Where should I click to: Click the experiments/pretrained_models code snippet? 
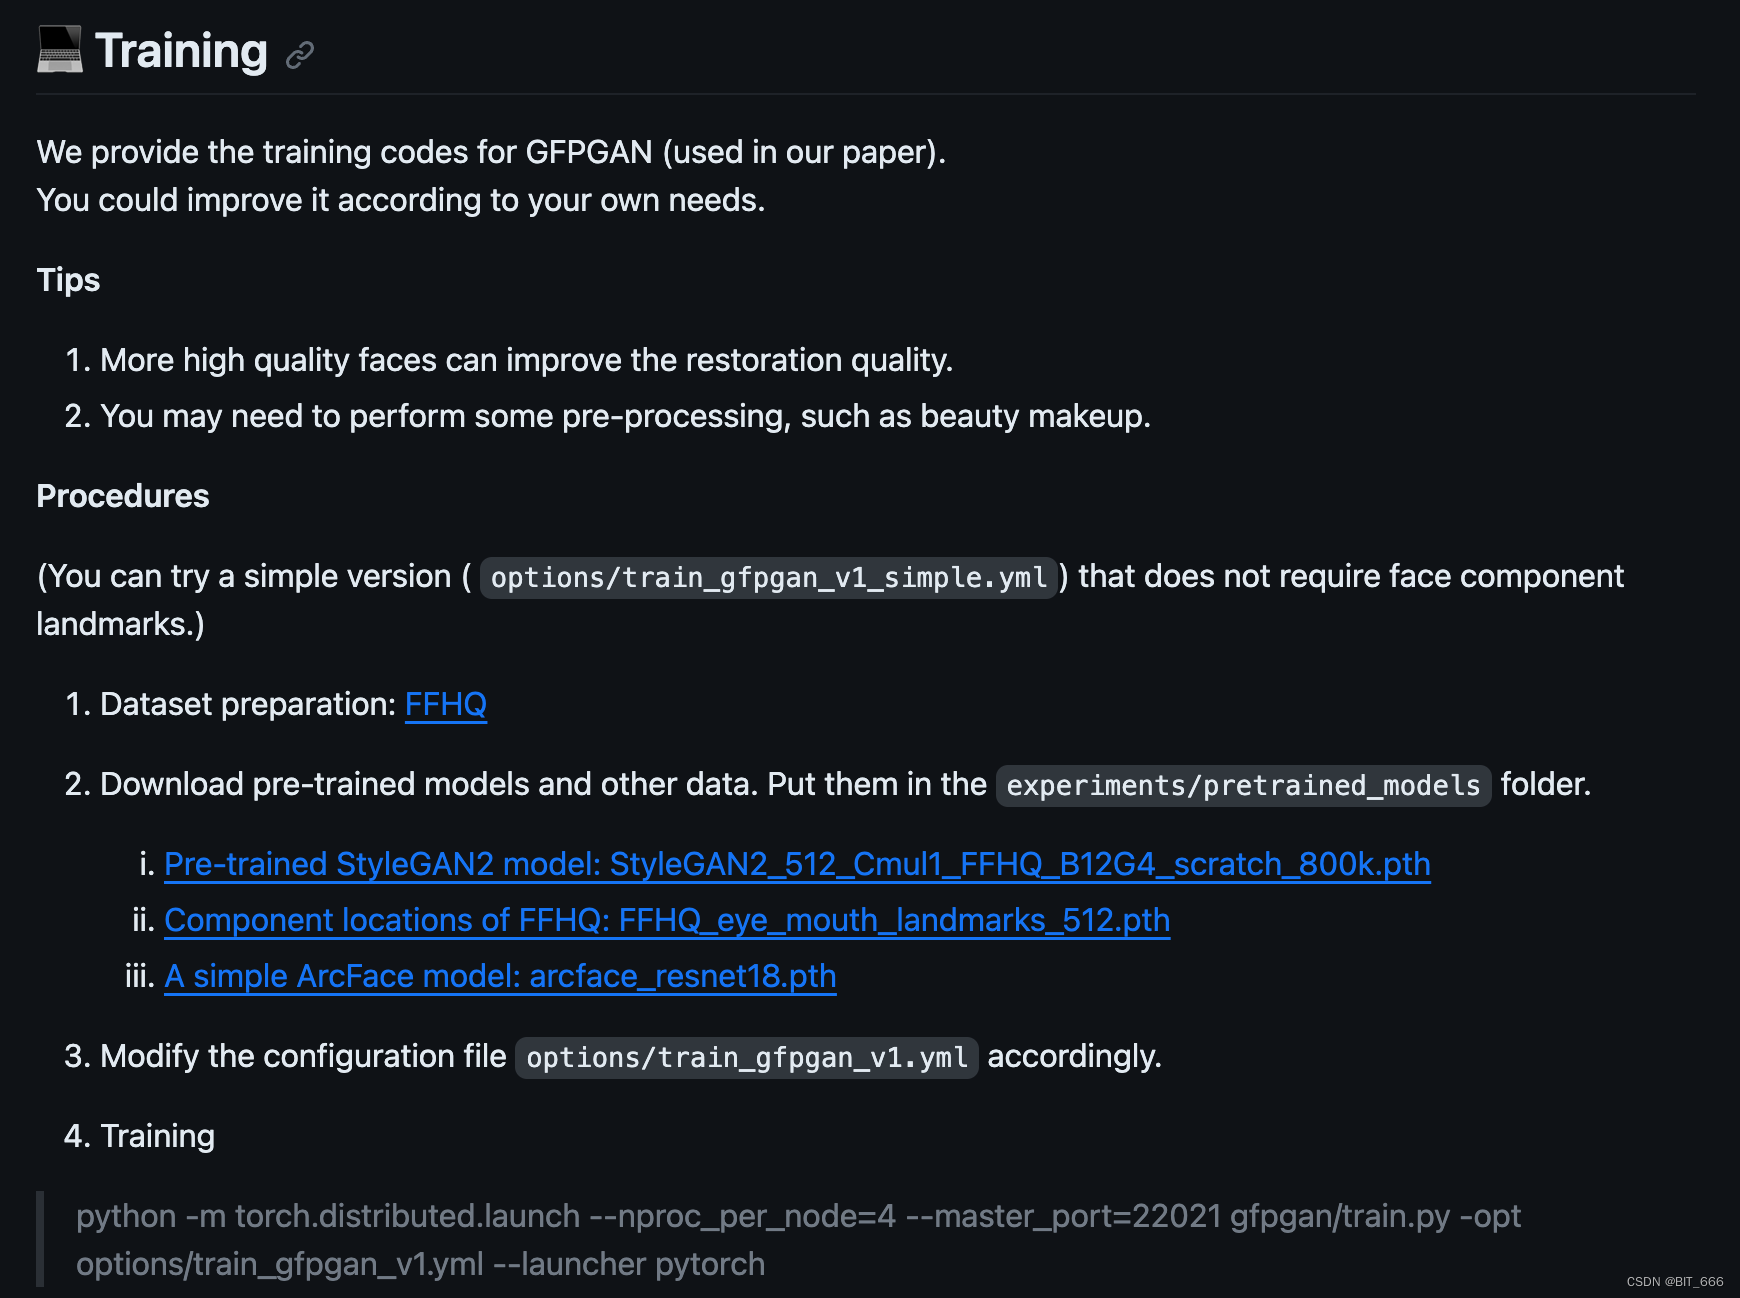click(x=1242, y=785)
